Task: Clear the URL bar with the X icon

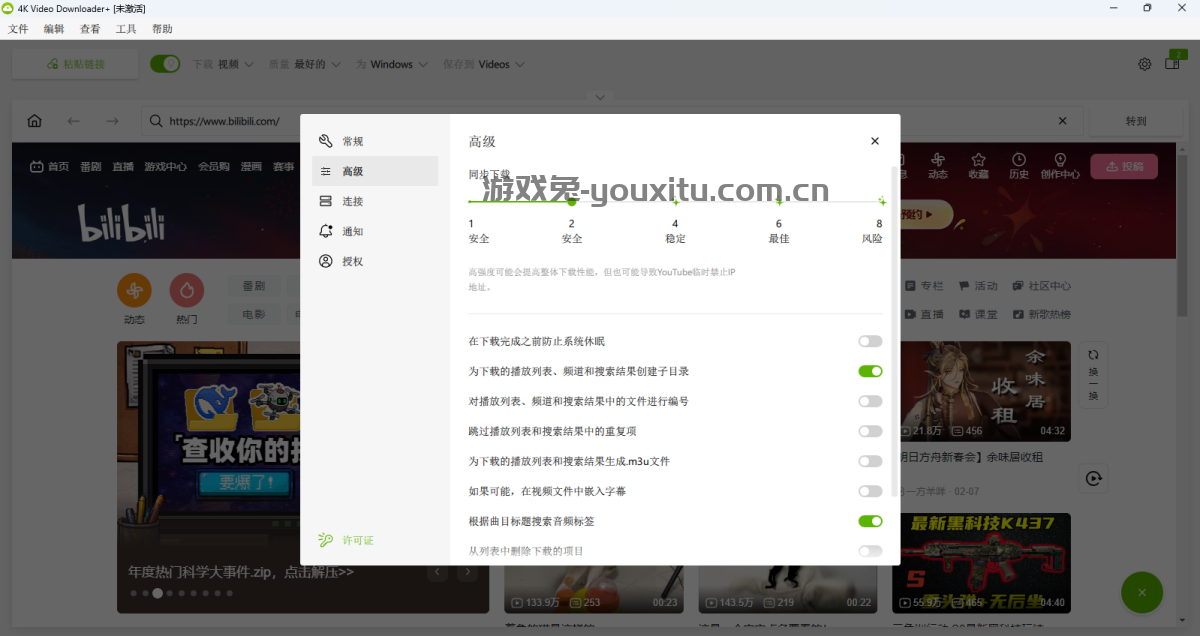Action: (1062, 121)
